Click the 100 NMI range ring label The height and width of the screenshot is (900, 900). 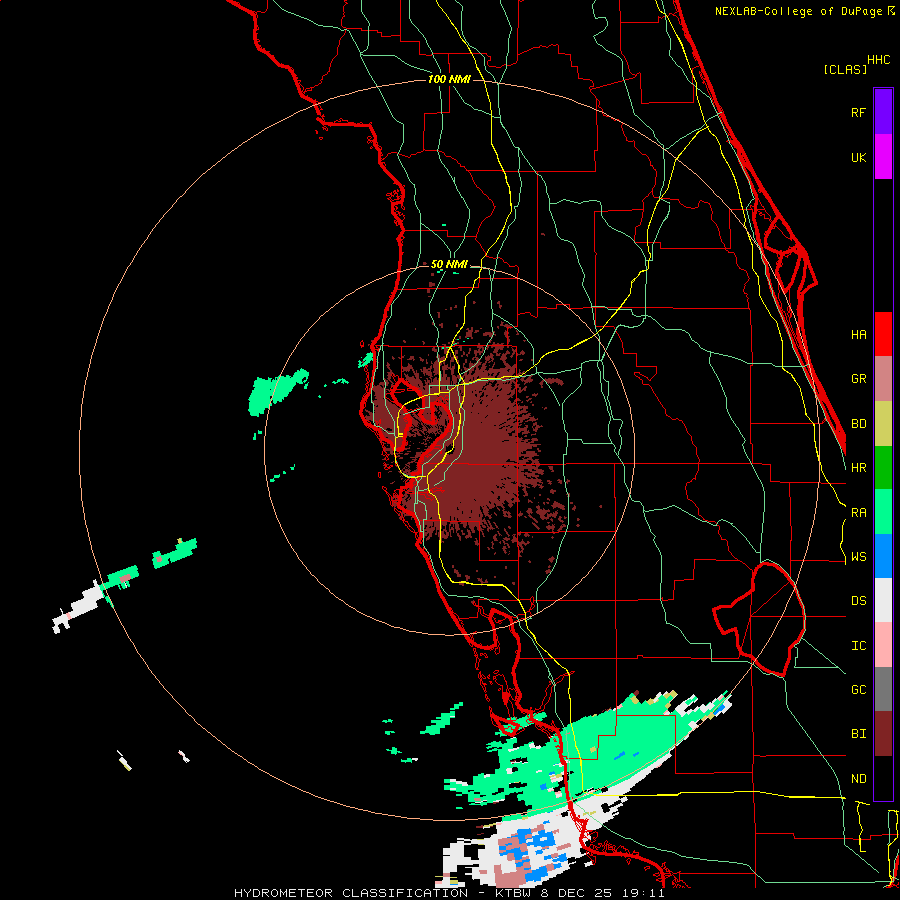tap(449, 79)
